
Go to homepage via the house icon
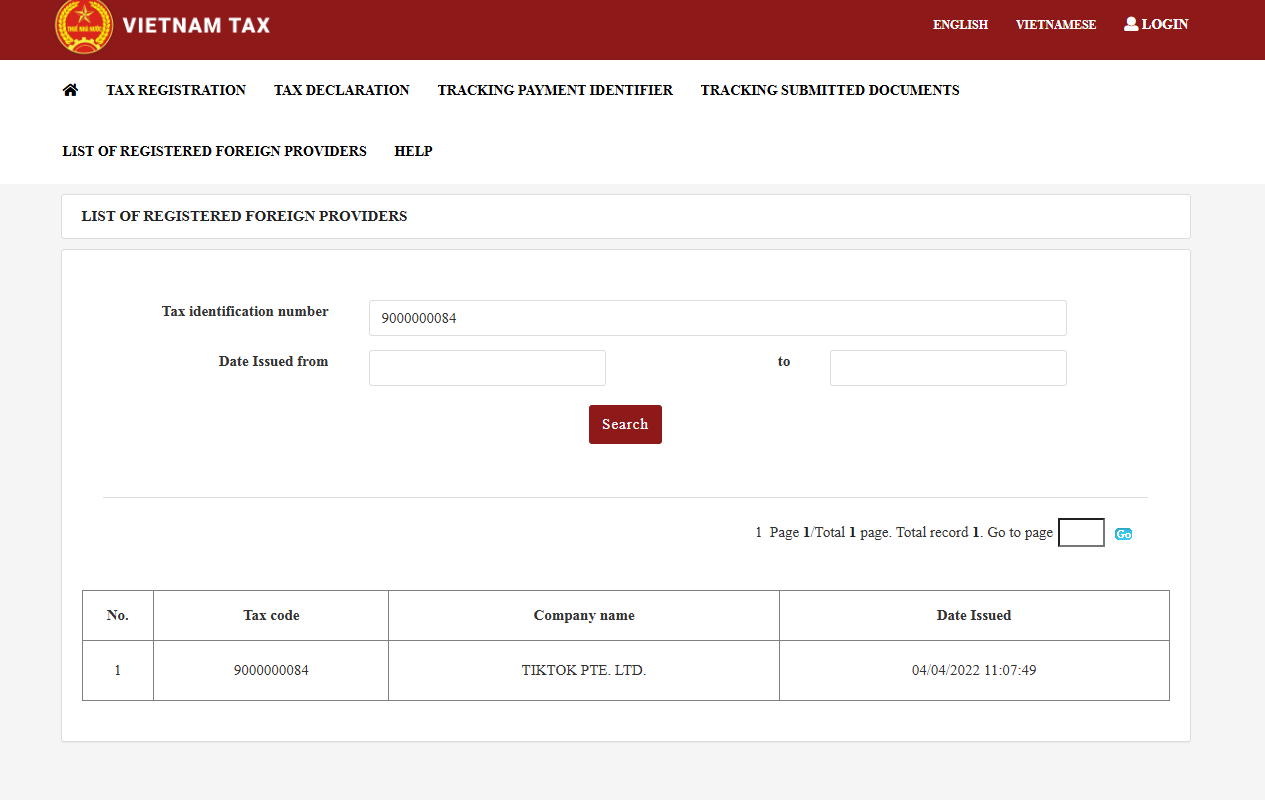click(x=70, y=90)
